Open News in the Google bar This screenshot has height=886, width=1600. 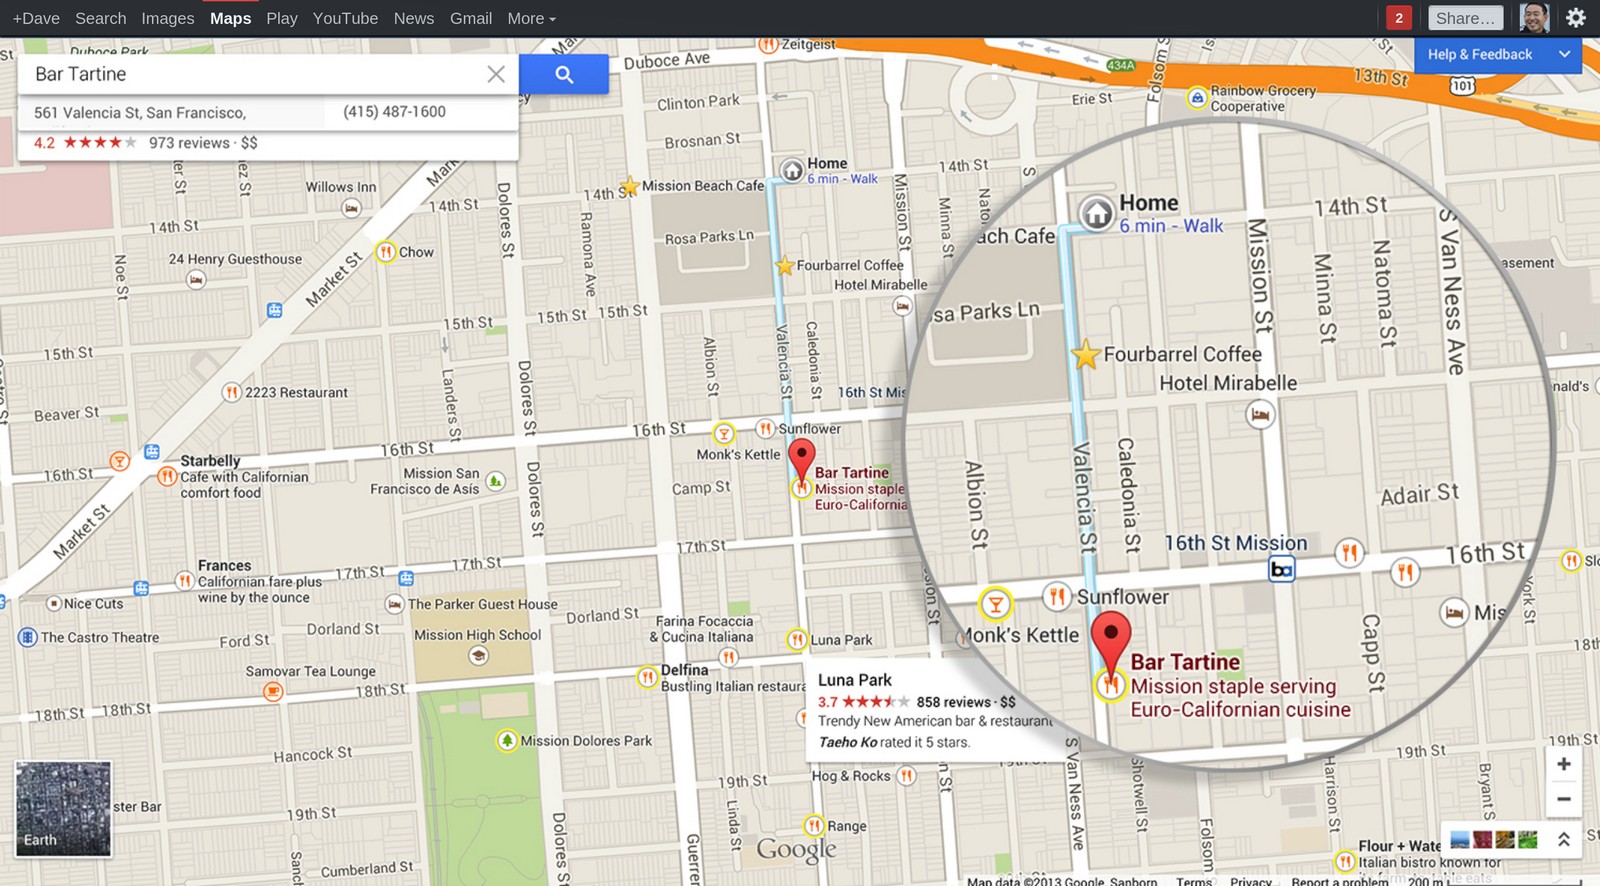(414, 18)
